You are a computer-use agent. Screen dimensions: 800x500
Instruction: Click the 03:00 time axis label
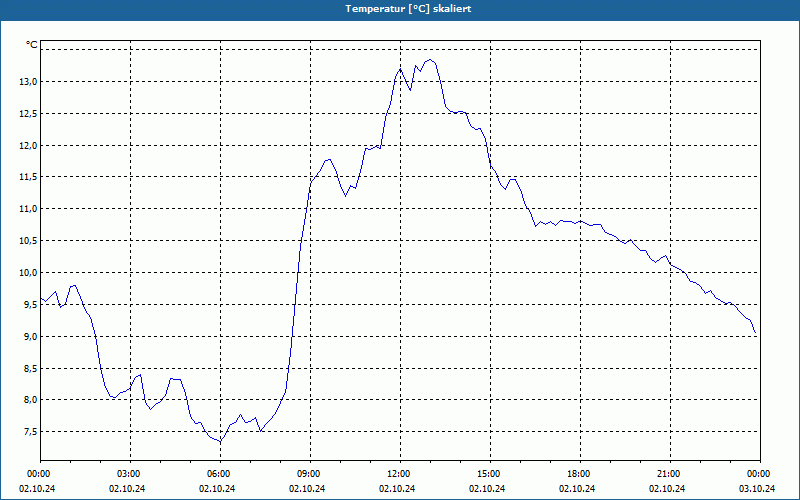click(x=130, y=474)
